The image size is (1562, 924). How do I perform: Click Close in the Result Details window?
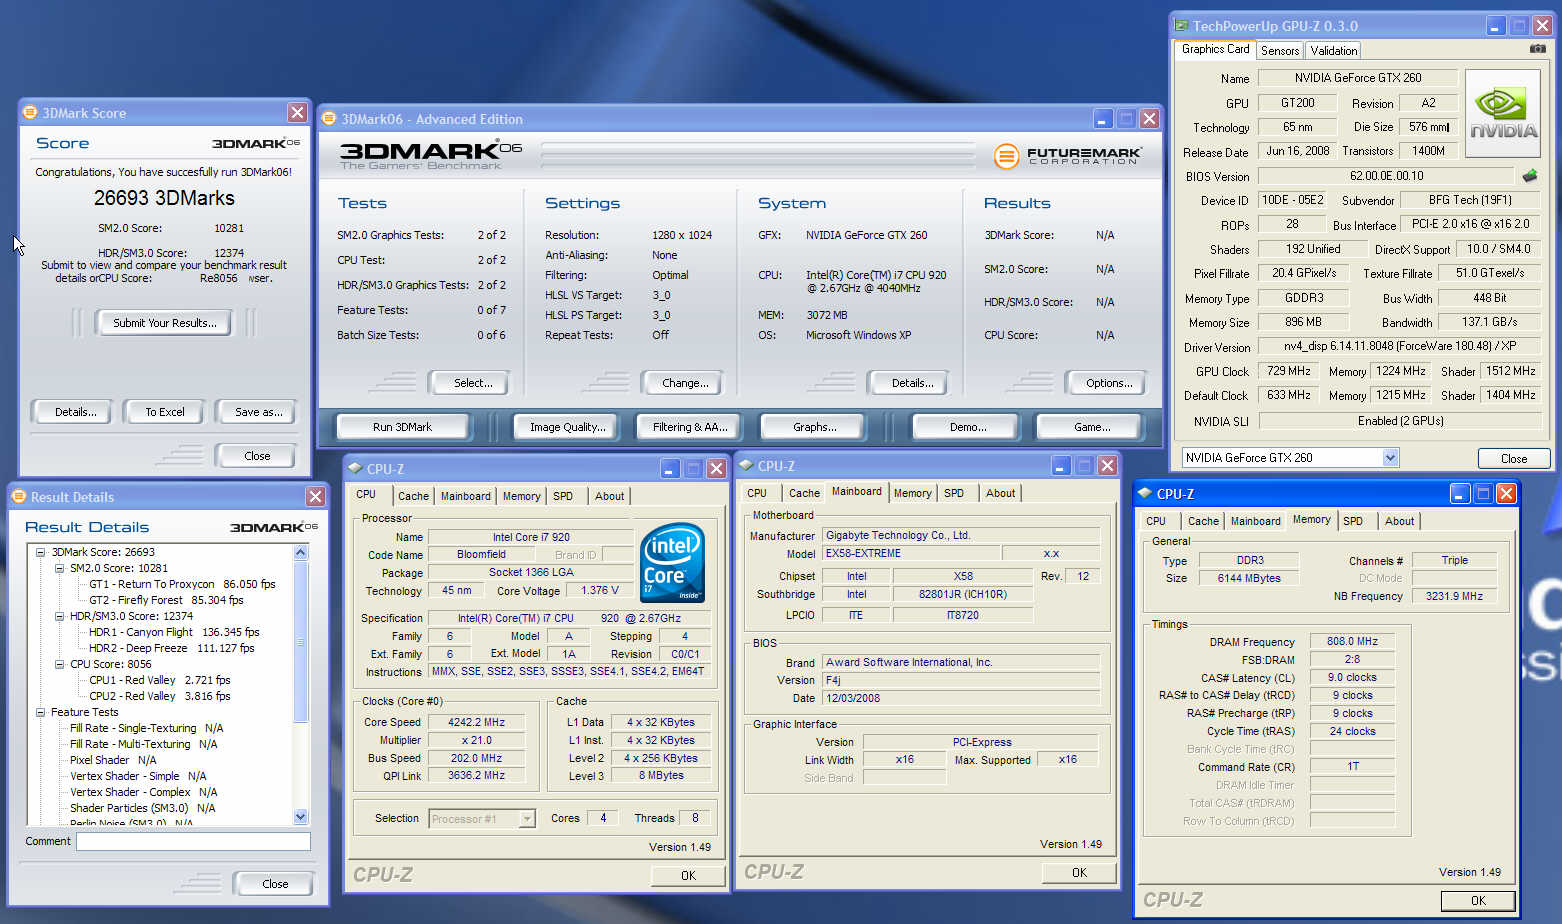pos(275,884)
